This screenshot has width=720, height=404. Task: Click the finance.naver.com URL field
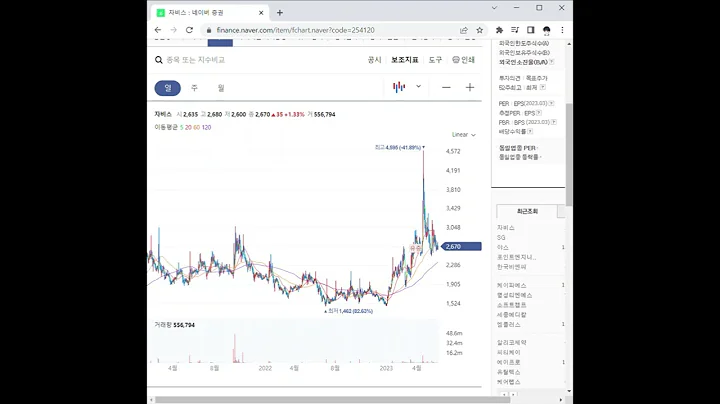coord(296,30)
